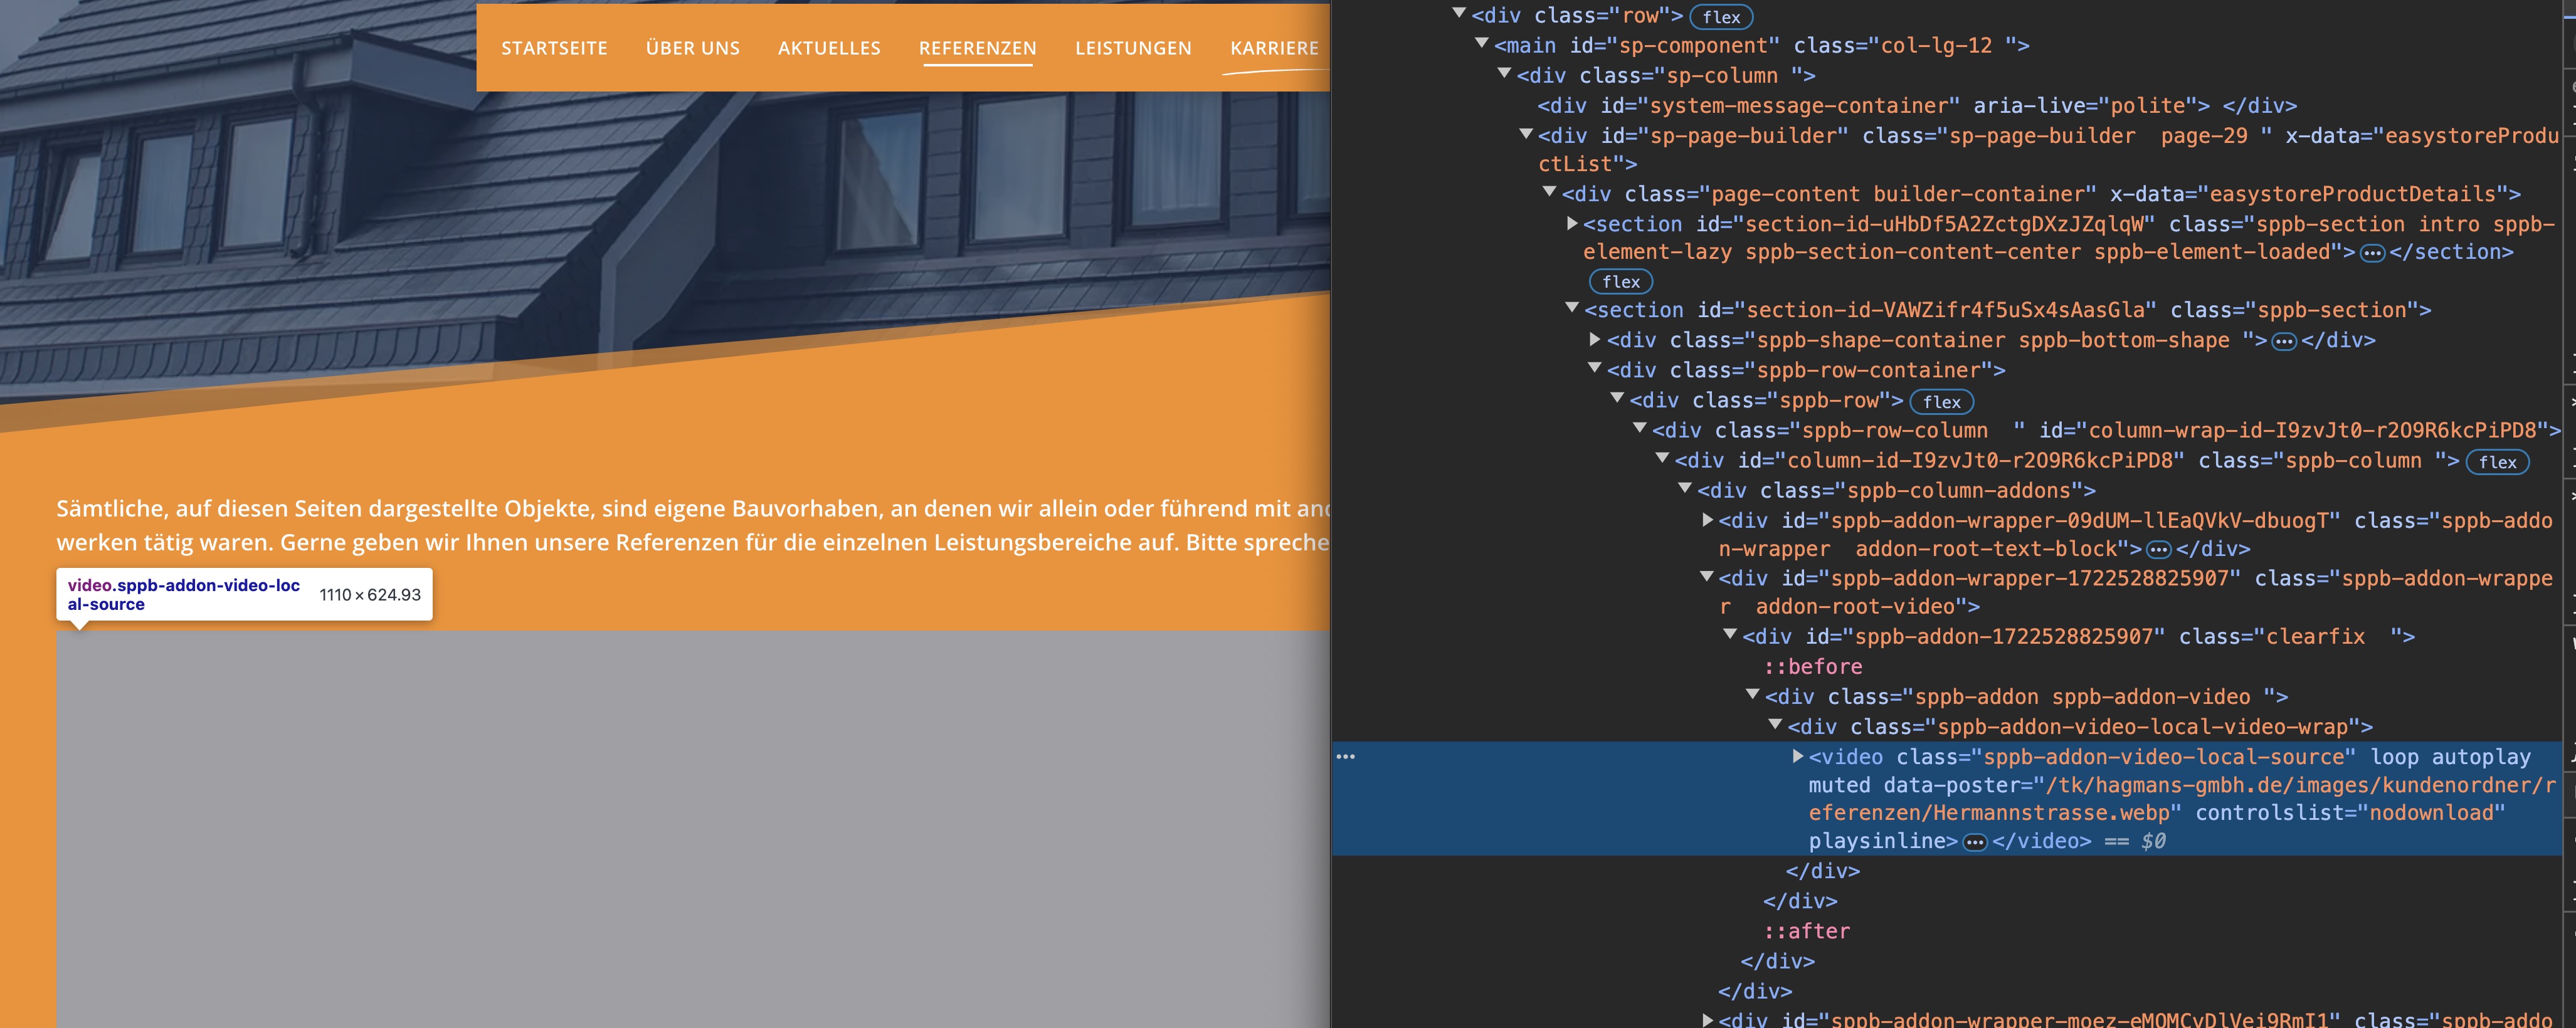The height and width of the screenshot is (1028, 2576).
Task: Open ellipsis inside addon-root-text-block div
Action: click(x=2159, y=550)
